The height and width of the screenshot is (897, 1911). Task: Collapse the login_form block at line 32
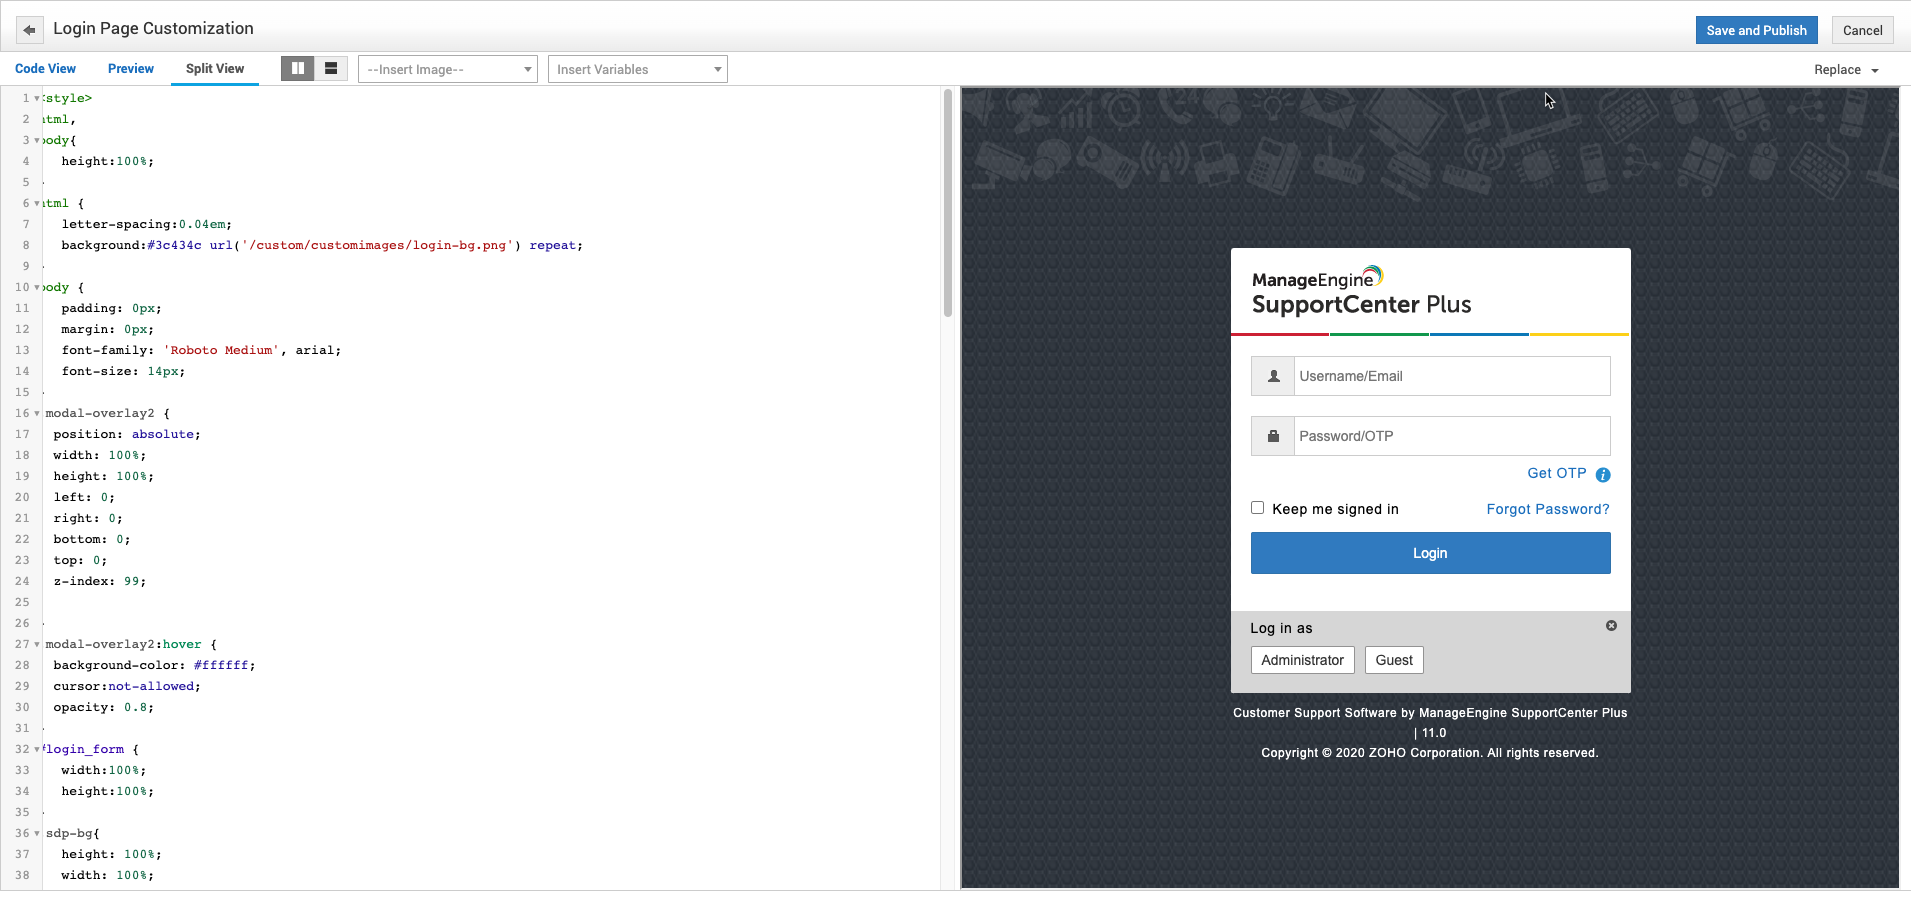pyautogui.click(x=37, y=749)
